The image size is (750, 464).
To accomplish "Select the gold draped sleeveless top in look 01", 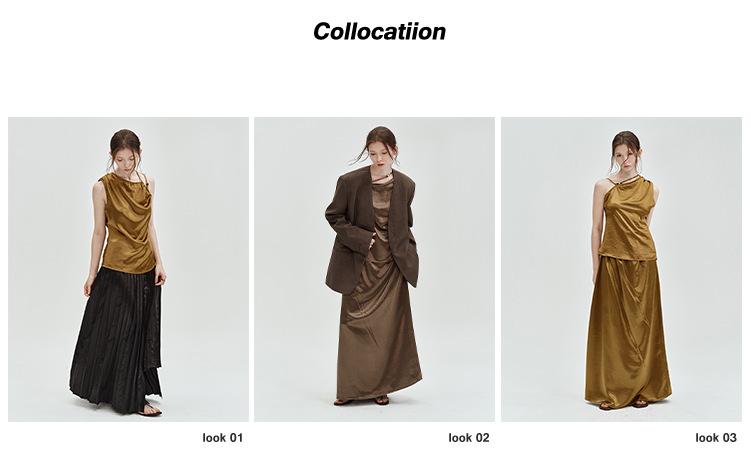I will pos(128,224).
